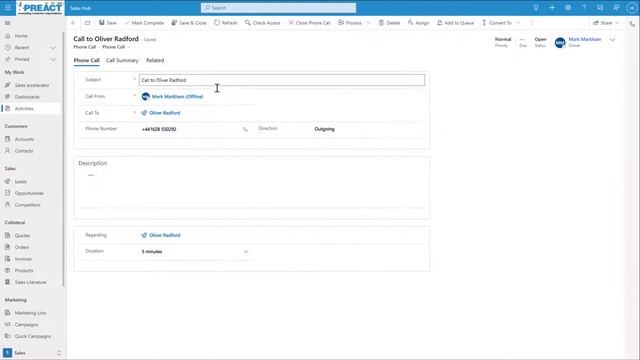Open Mark Markham in Call From

pos(177,97)
